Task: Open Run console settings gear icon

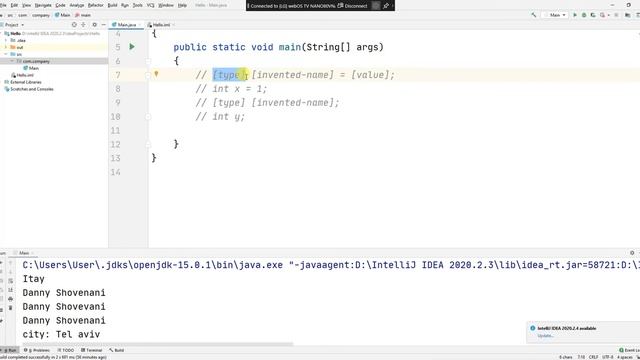Action: 632,253
